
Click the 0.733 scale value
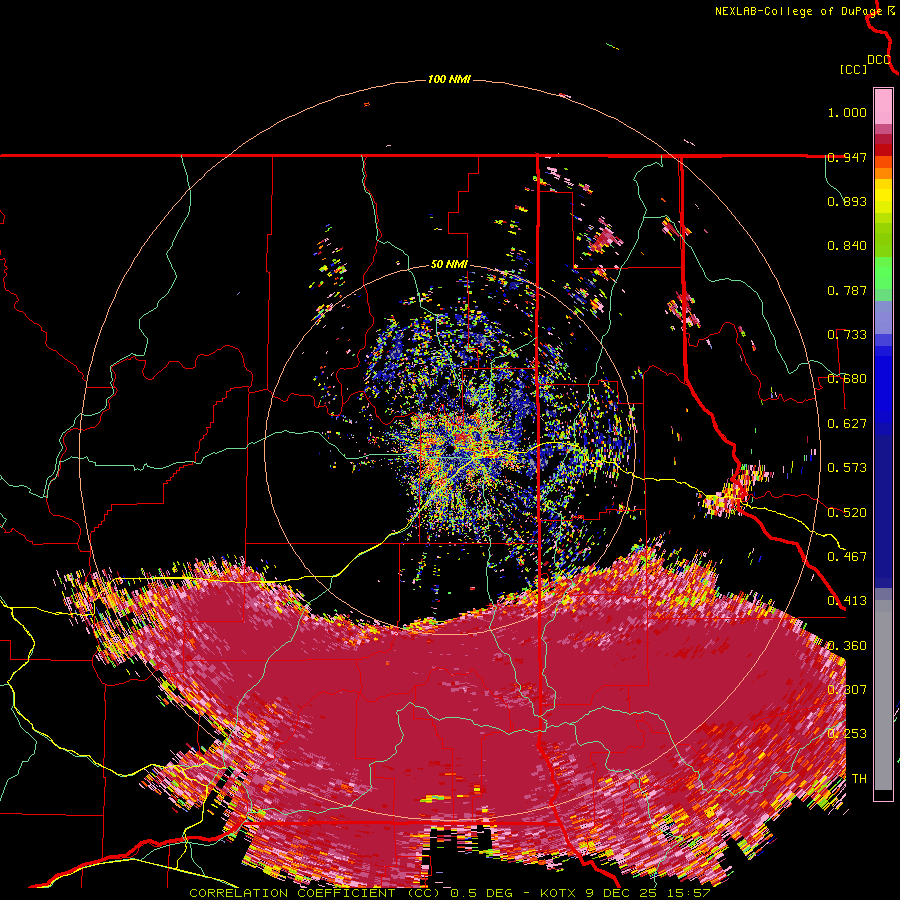point(847,335)
